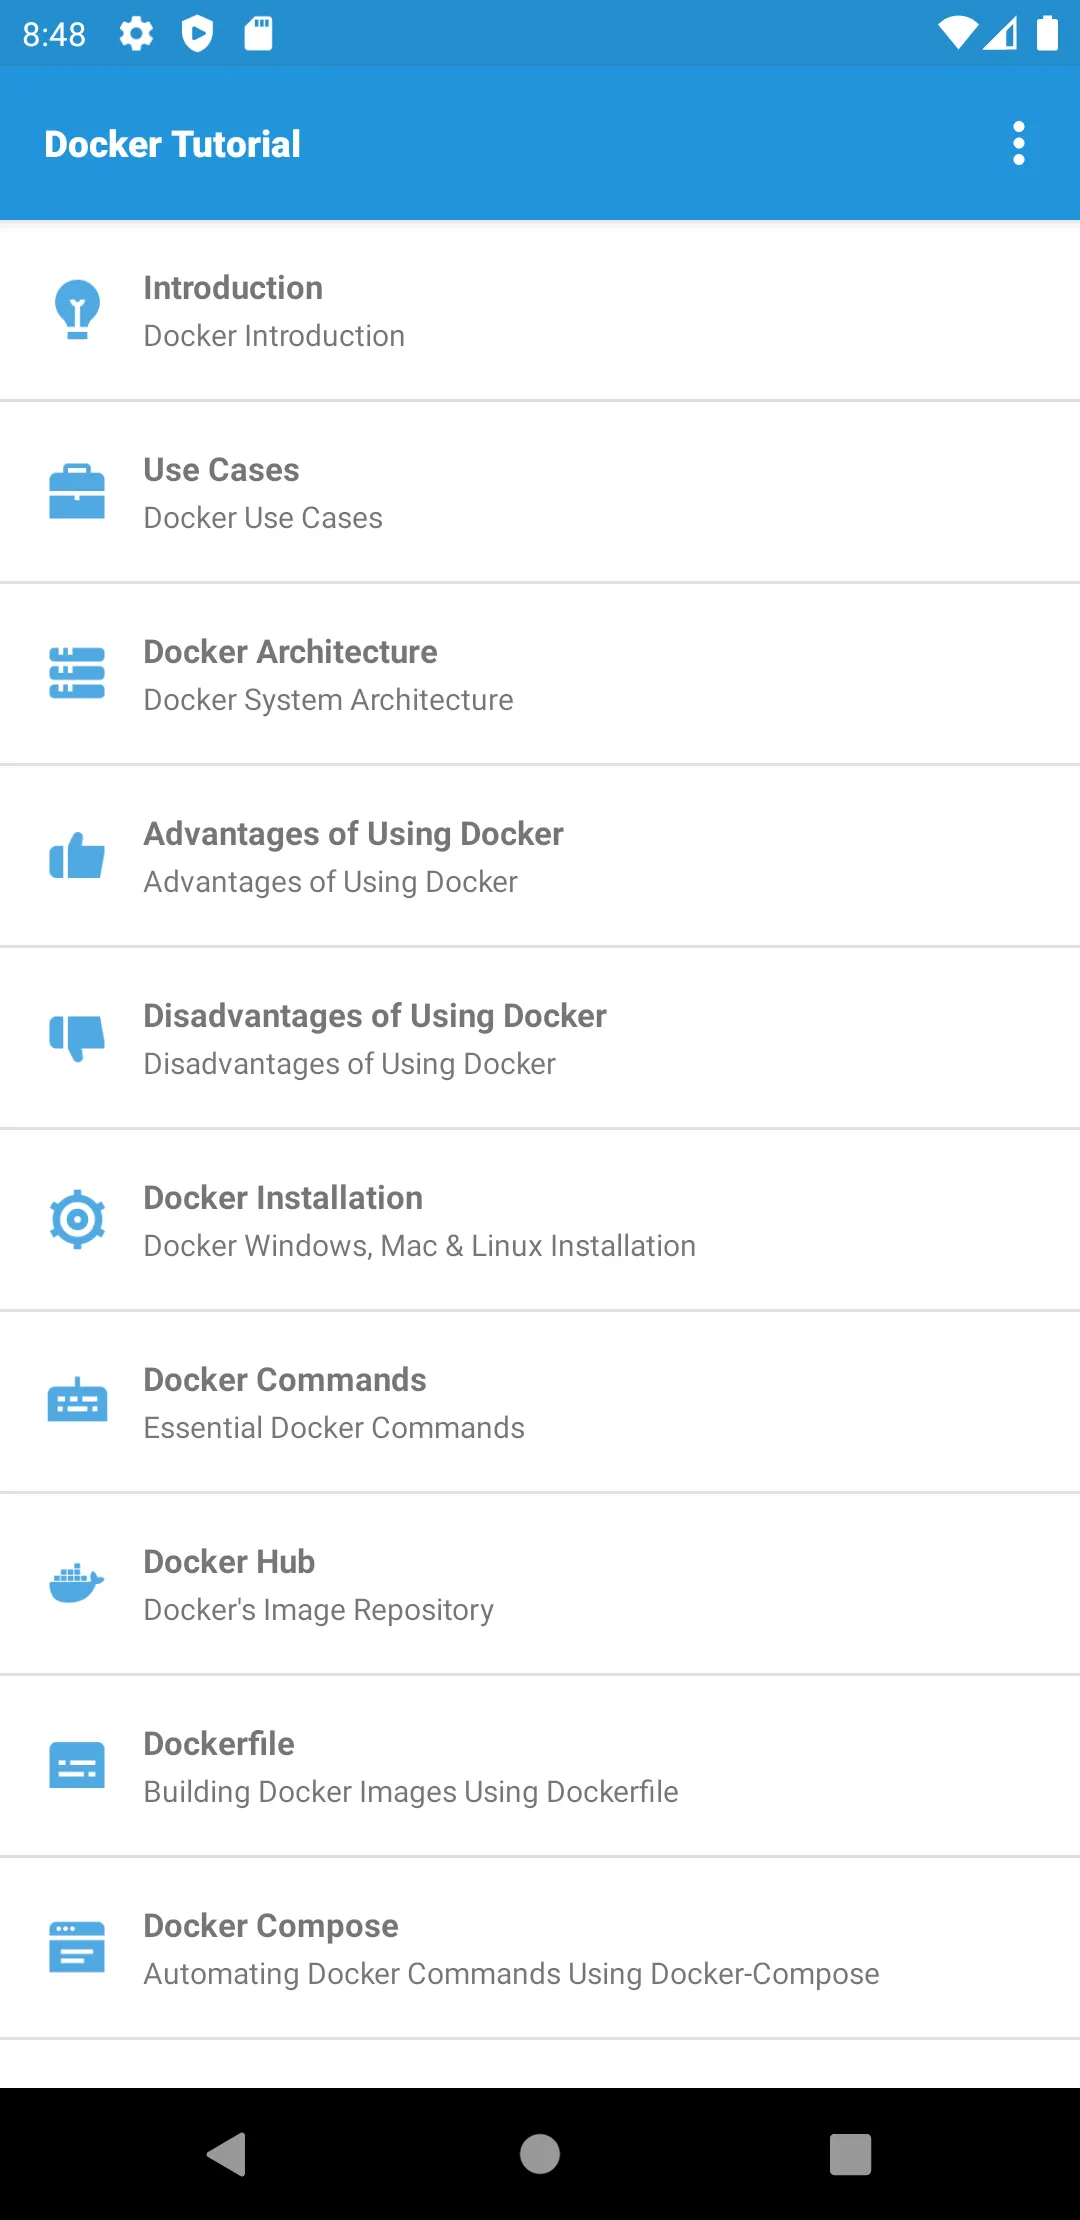
Task: Tap 'Automating Docker Commands Using Docker-Compose' subtitle
Action: tap(511, 1974)
